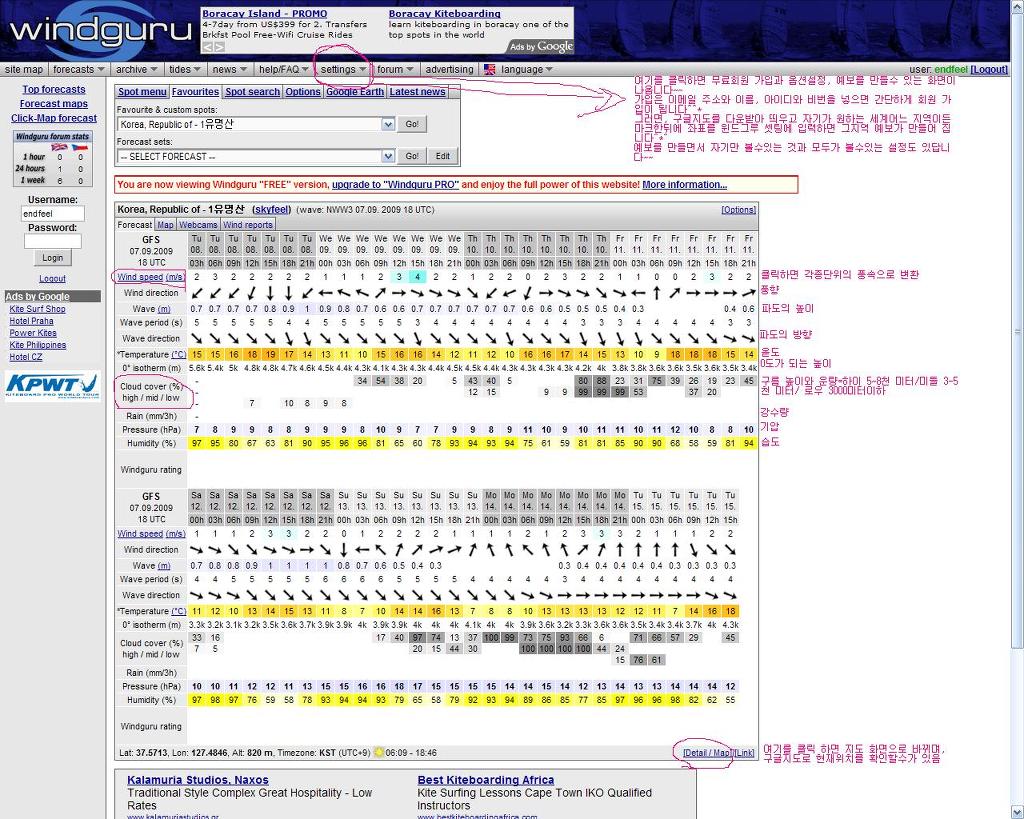Open the Favourite & custom spots combo box
The image size is (1024, 819).
click(256, 124)
